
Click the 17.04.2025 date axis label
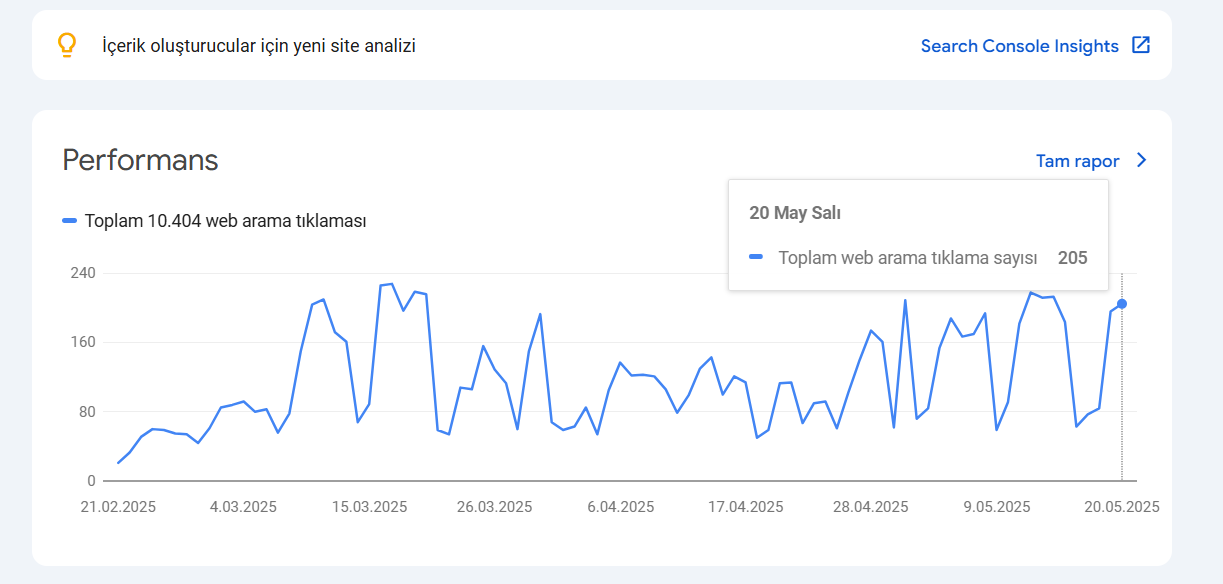(x=745, y=507)
